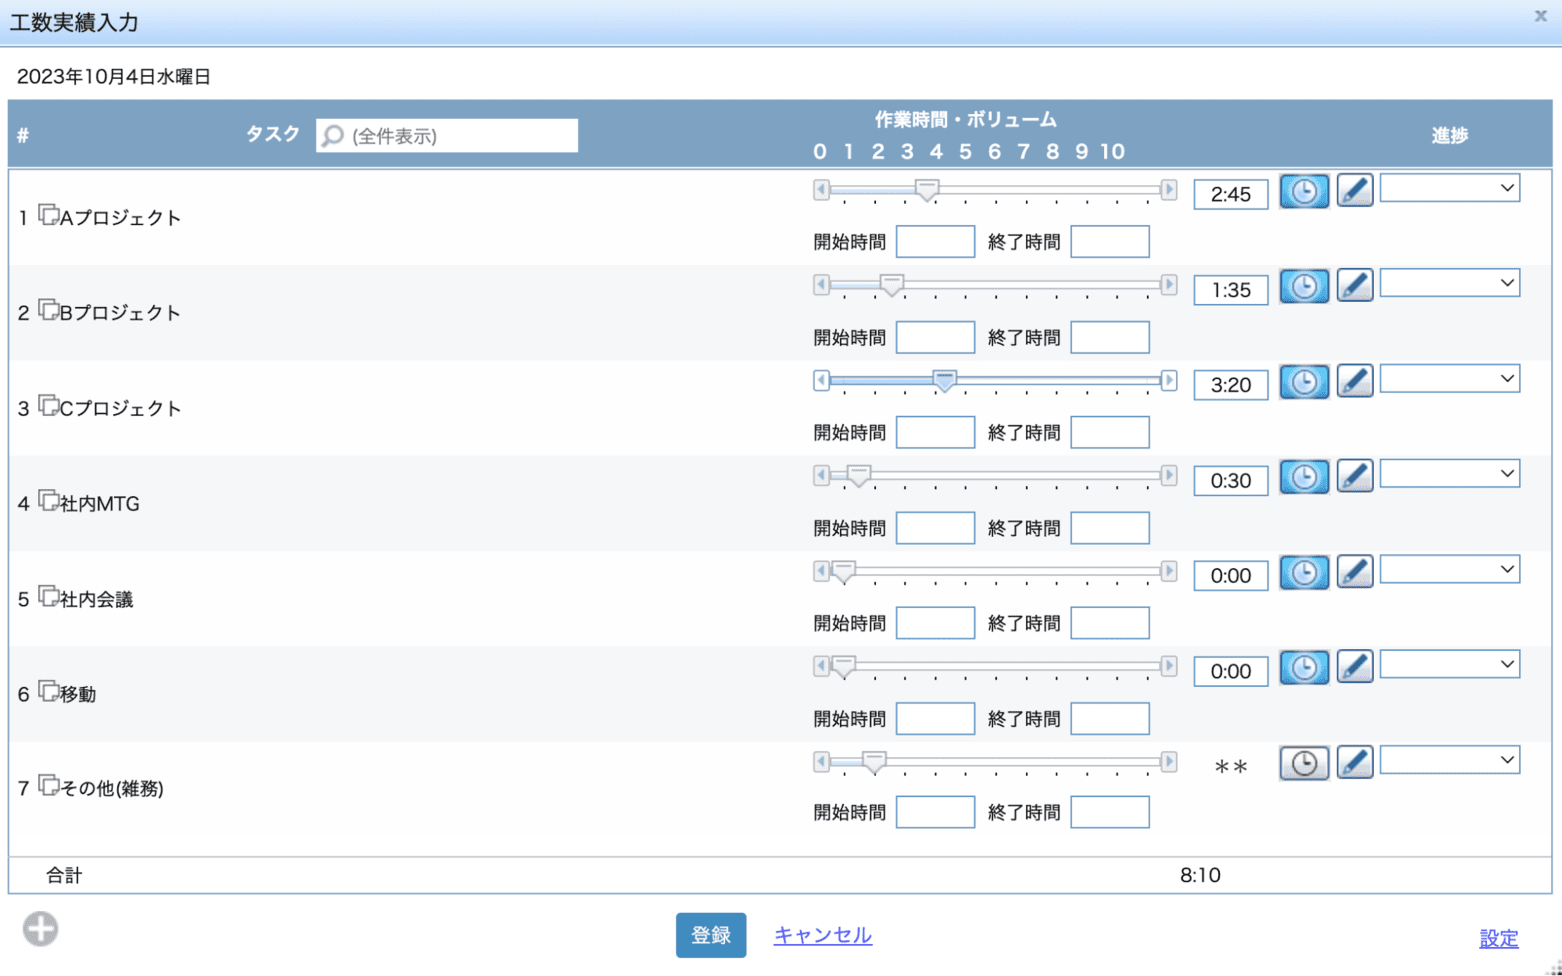The height and width of the screenshot is (976, 1562).
Task: Open the 進捗 dropdown for Aプロジェクト
Action: [1449, 188]
